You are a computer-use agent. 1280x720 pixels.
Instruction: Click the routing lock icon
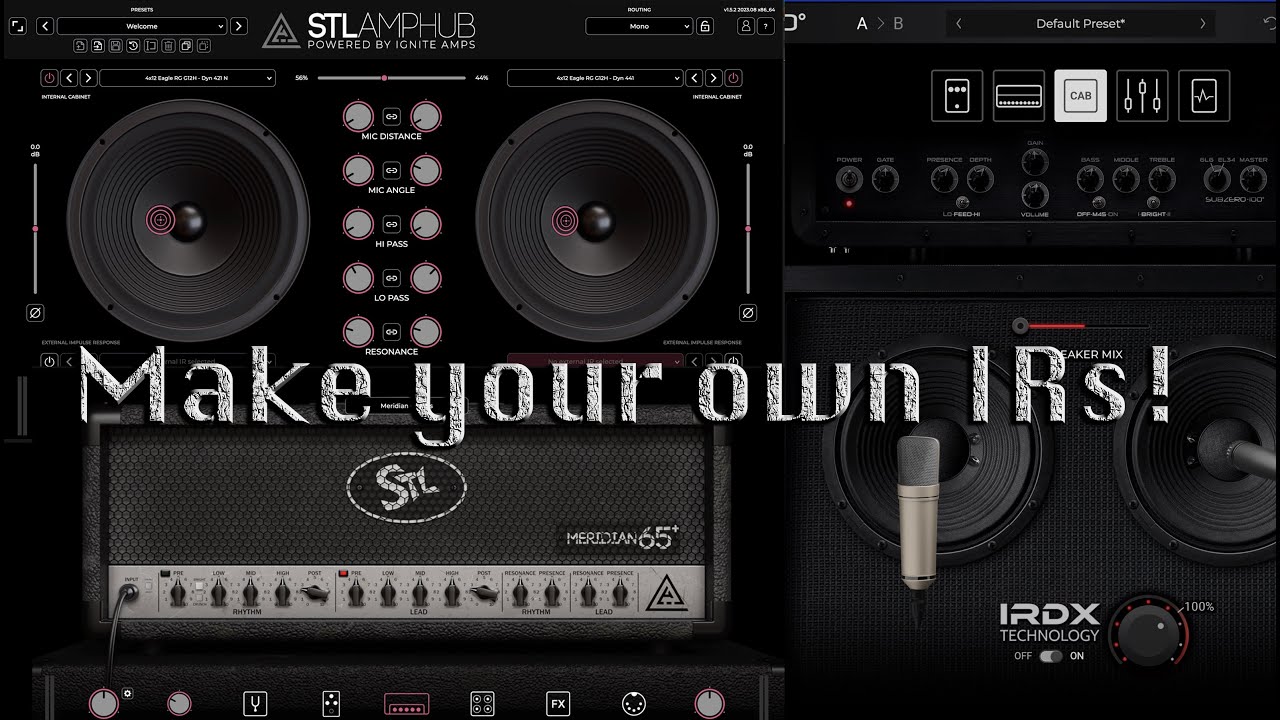[x=705, y=26]
